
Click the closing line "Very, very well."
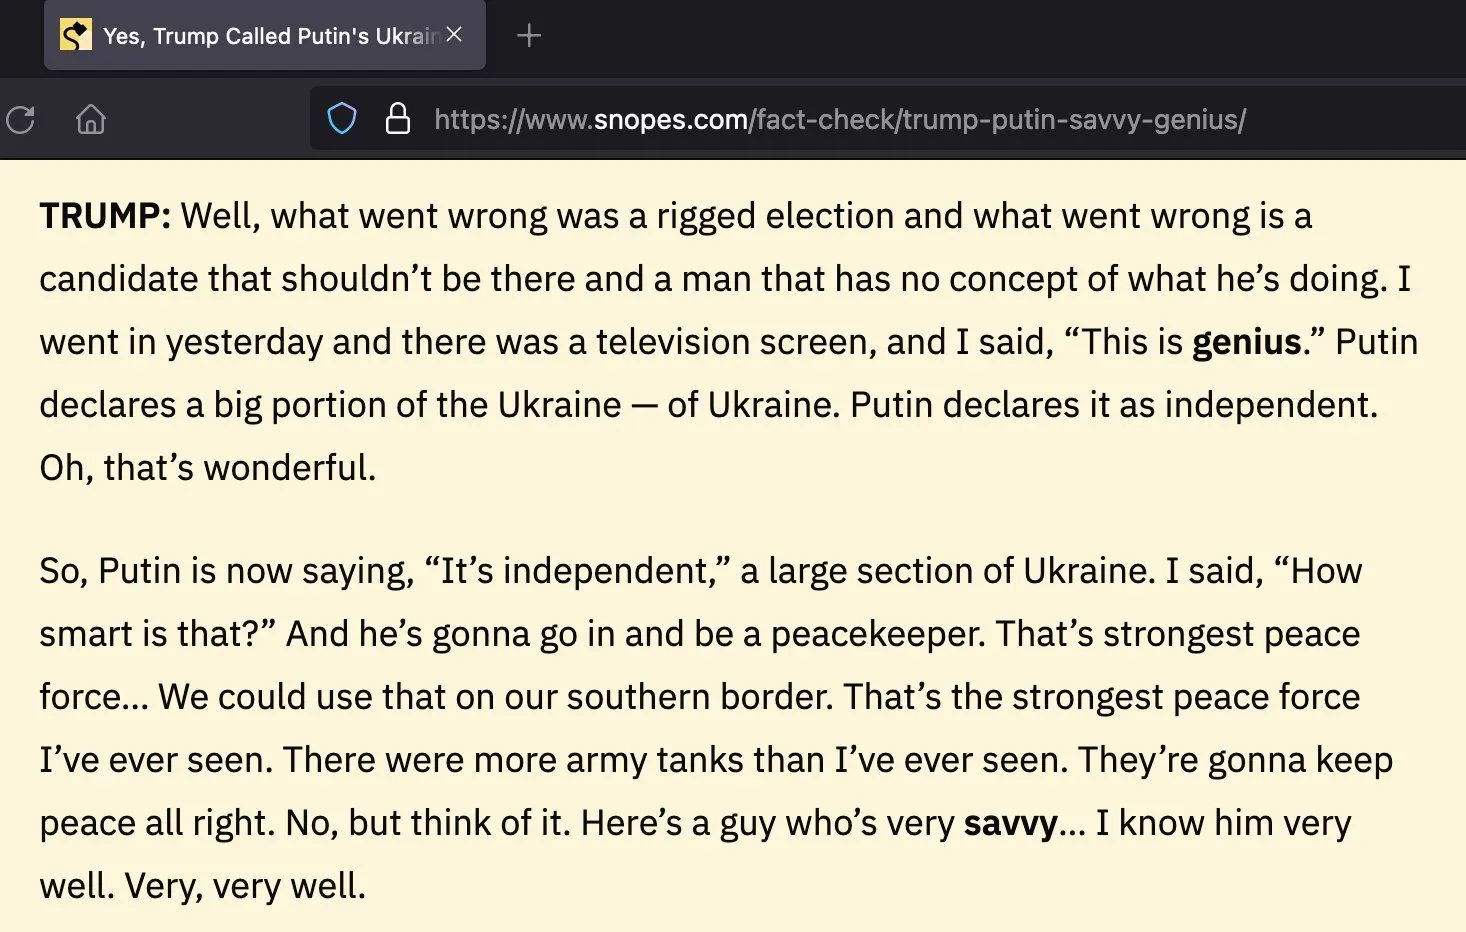click(x=246, y=886)
